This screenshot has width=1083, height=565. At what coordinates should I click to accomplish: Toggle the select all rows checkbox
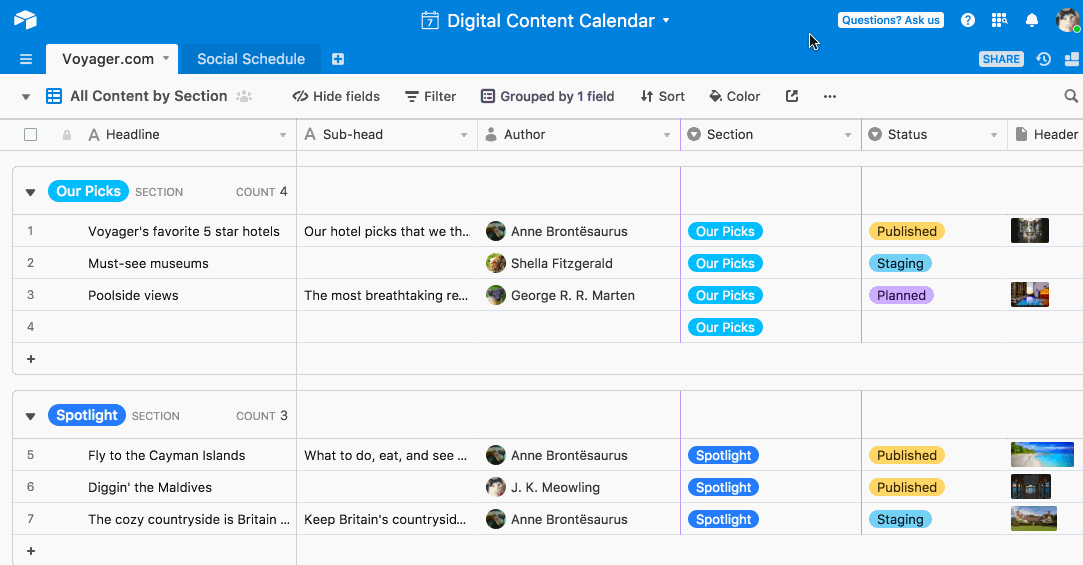tap(30, 134)
